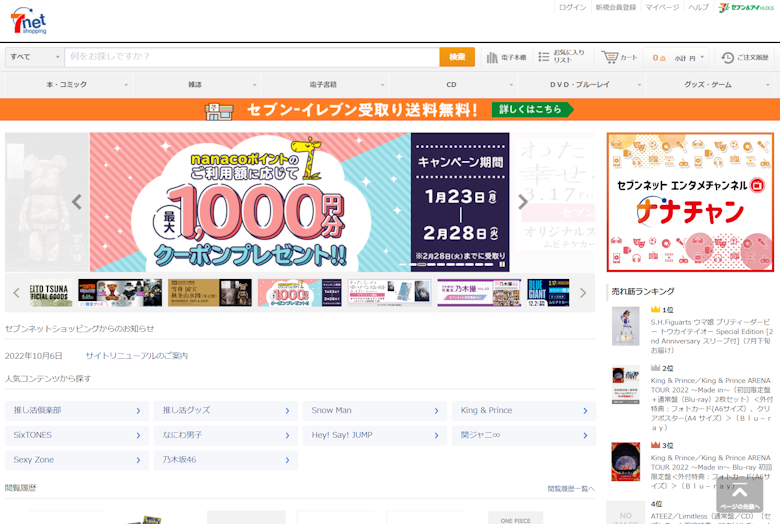Select the 関ジャニ∞ content button
Viewport: 780px width, 524px height.
(x=524, y=435)
